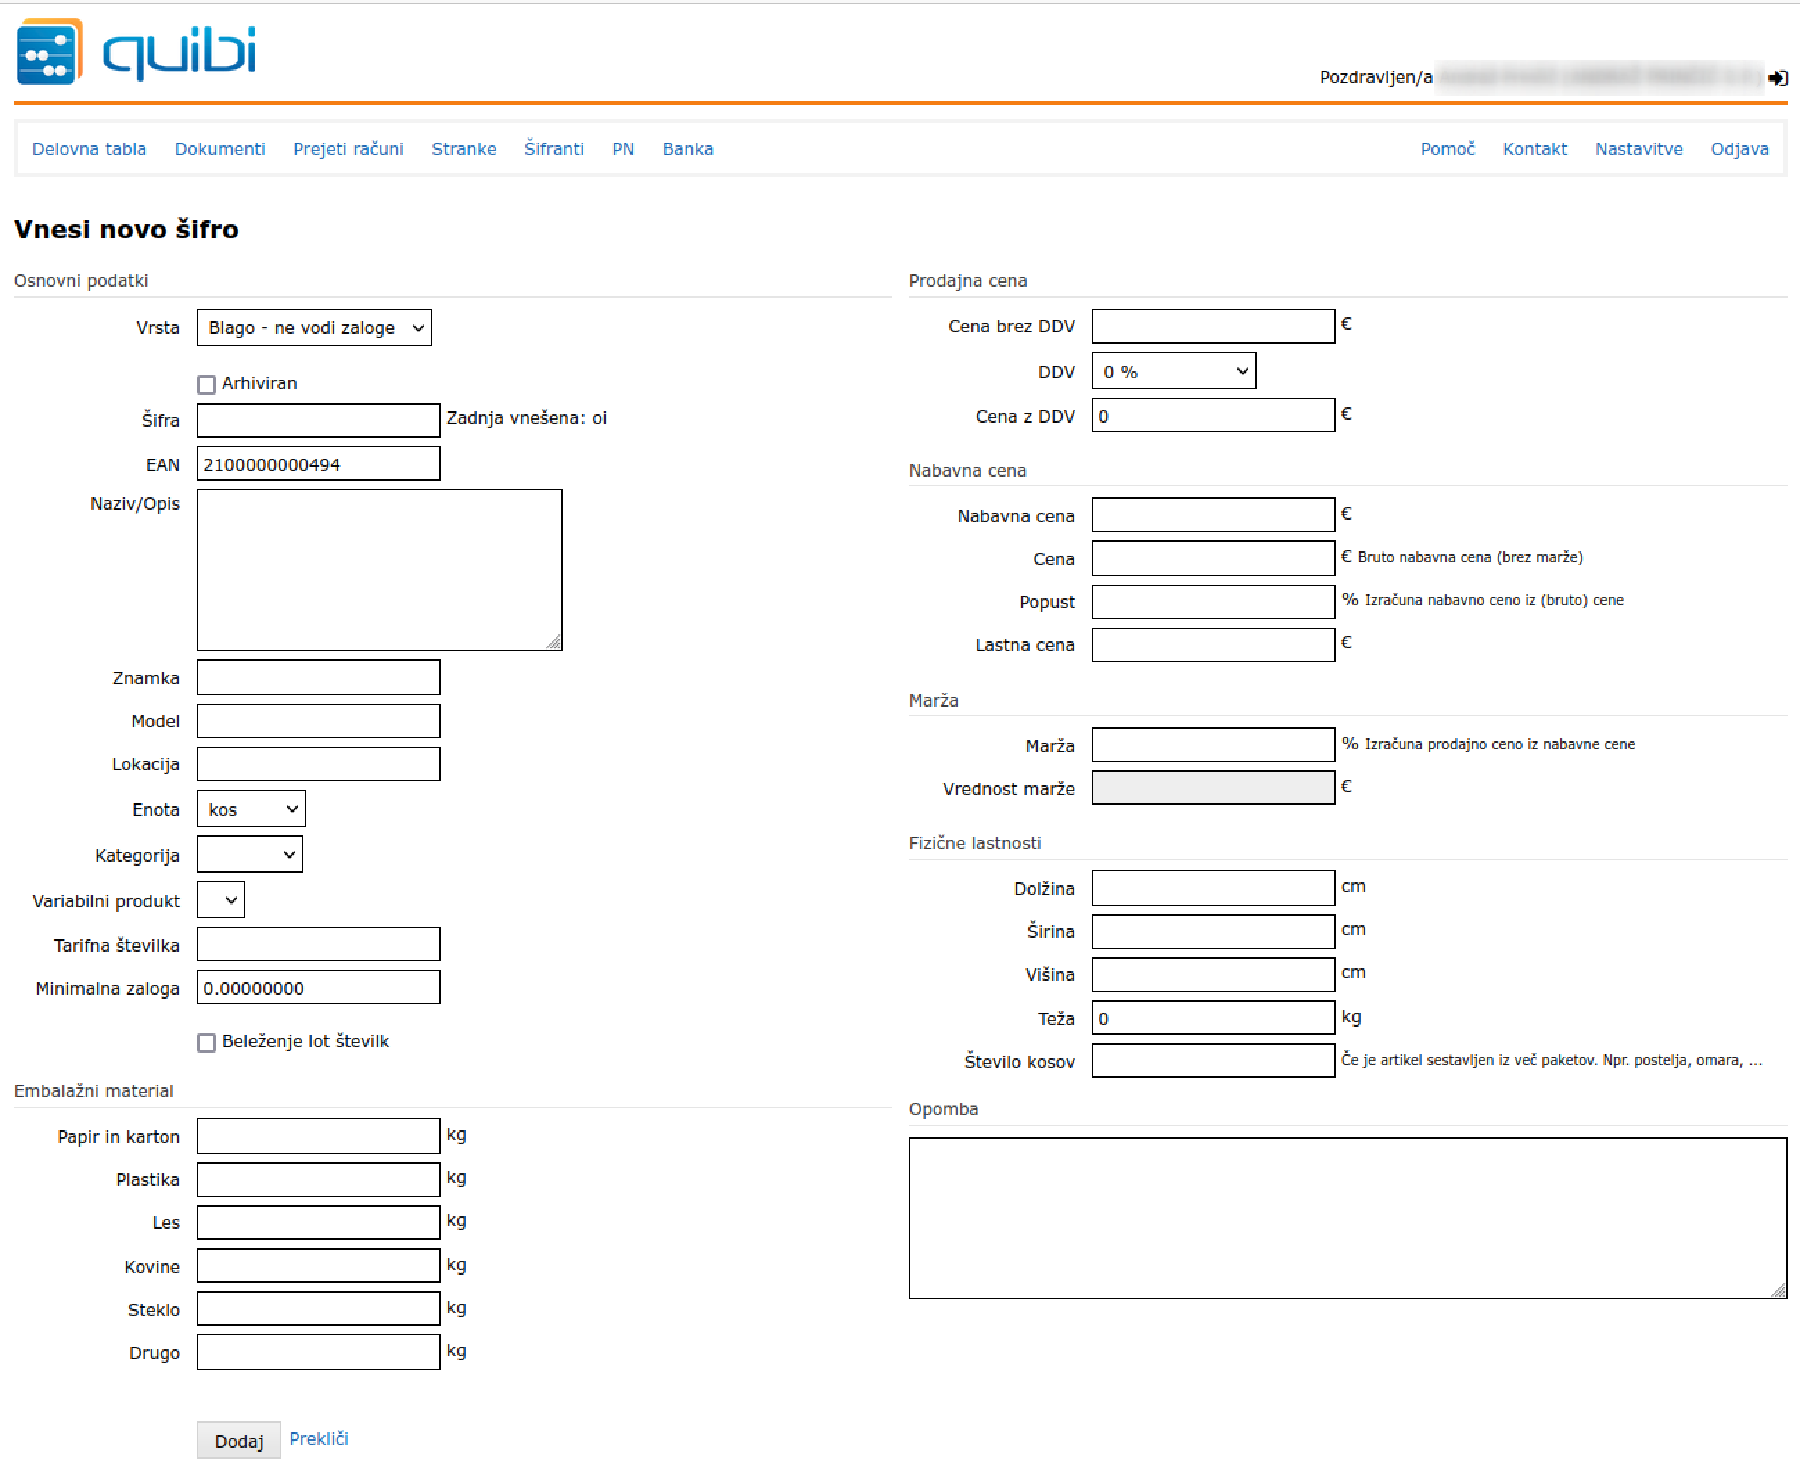
Task: Click inside the Opomba notes box
Action: (1347, 1218)
